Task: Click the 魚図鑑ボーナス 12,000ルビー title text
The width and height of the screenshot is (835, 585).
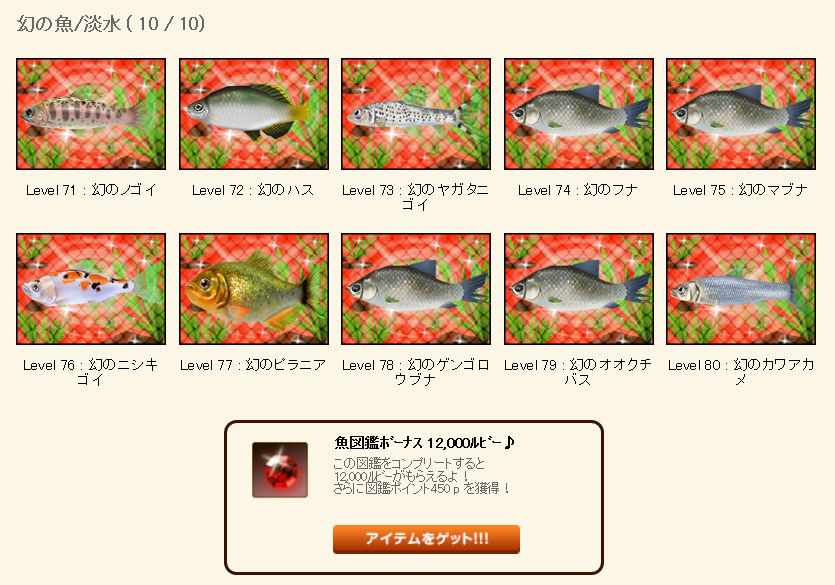Action: pos(424,442)
